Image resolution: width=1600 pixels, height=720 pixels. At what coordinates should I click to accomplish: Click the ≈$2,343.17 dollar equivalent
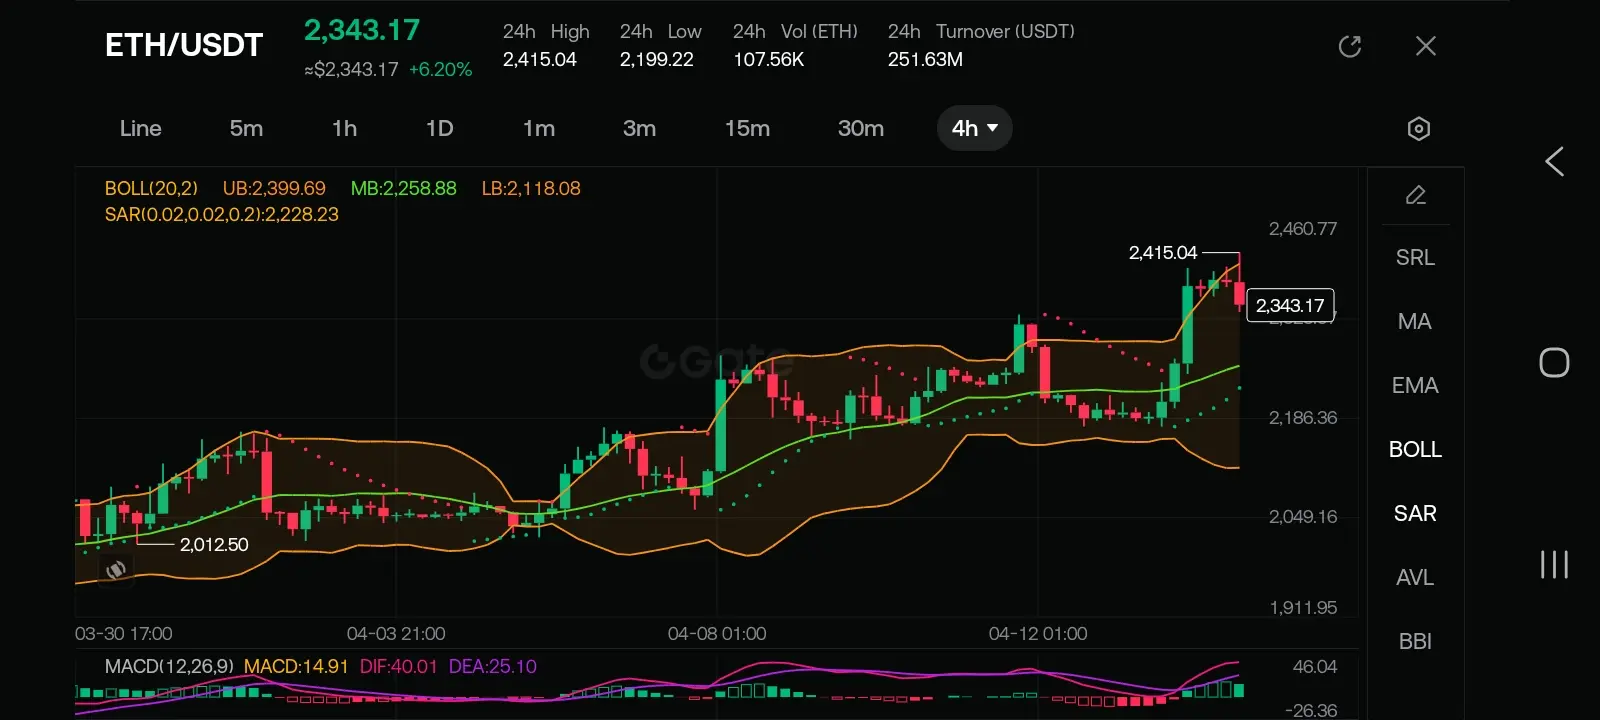coord(351,70)
